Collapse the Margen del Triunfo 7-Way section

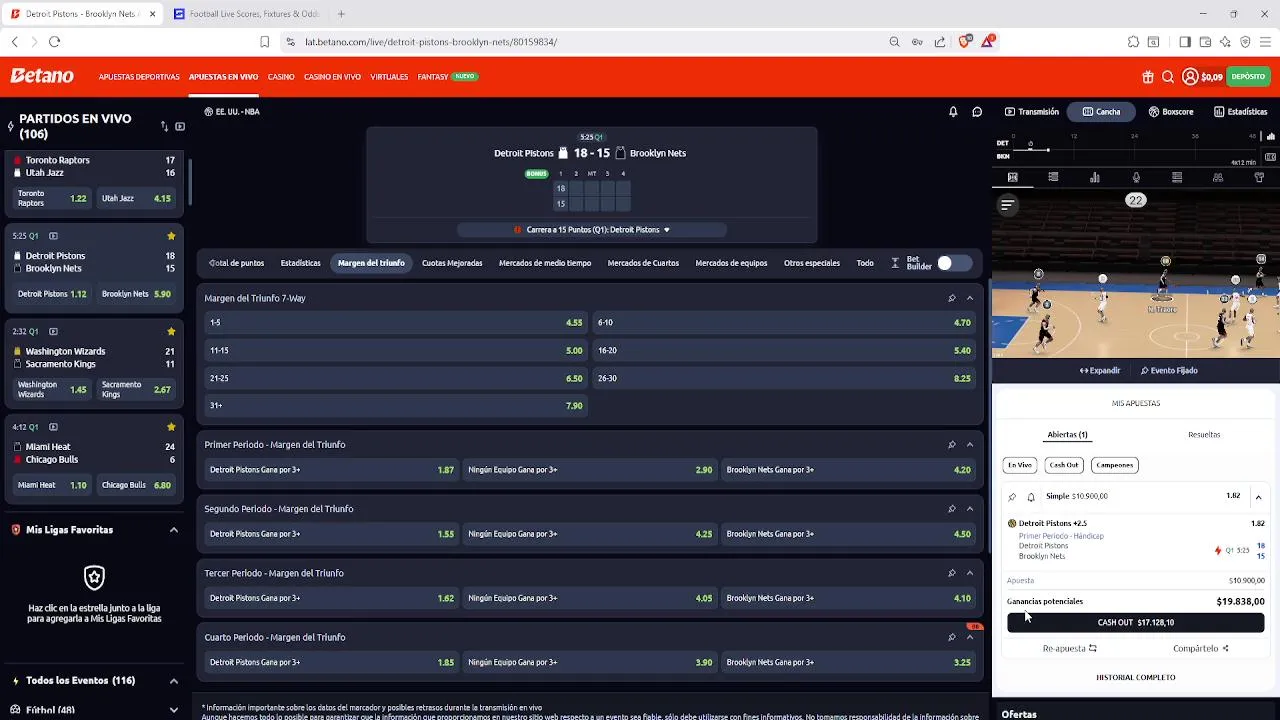coord(970,298)
